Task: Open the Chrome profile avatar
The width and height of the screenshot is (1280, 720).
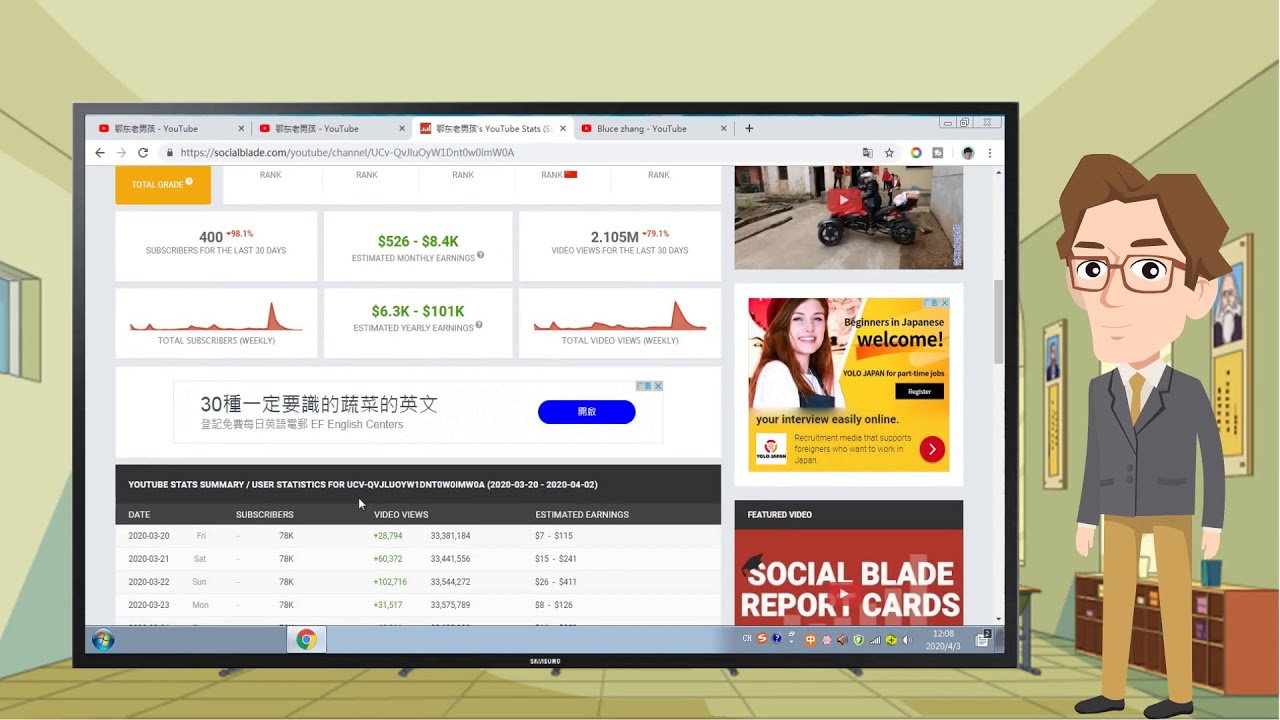Action: pyautogui.click(x=968, y=153)
